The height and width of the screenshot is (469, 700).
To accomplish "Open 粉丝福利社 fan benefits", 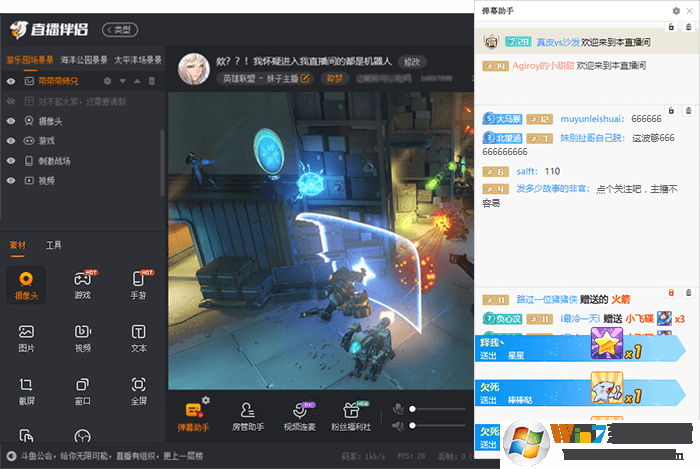I will point(351,417).
